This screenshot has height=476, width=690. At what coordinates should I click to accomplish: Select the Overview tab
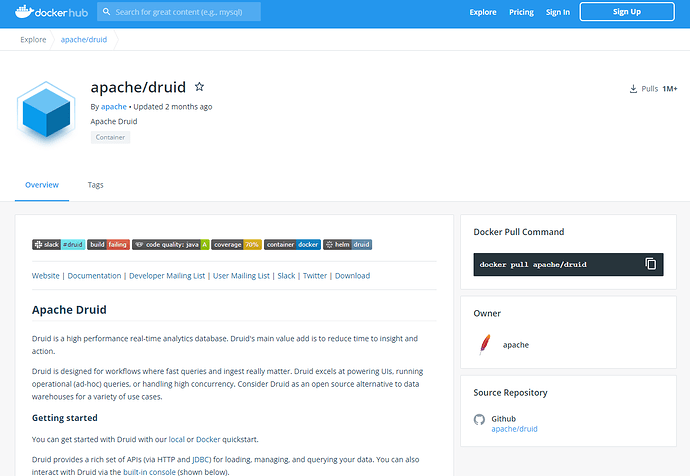tap(42, 185)
